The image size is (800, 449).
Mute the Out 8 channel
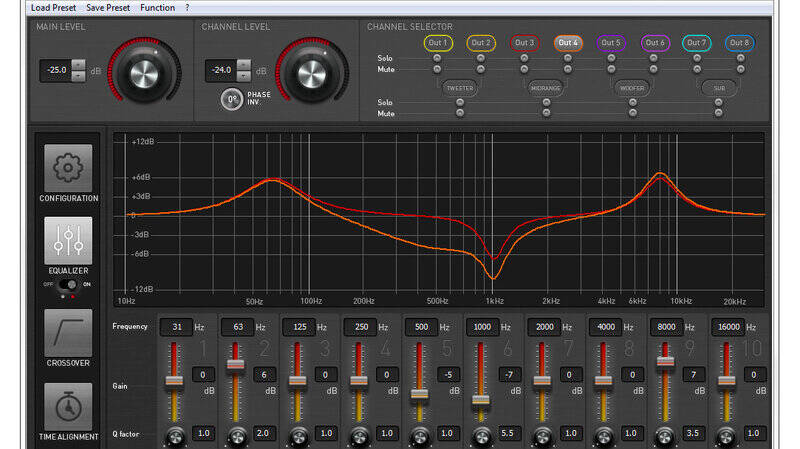(740, 69)
